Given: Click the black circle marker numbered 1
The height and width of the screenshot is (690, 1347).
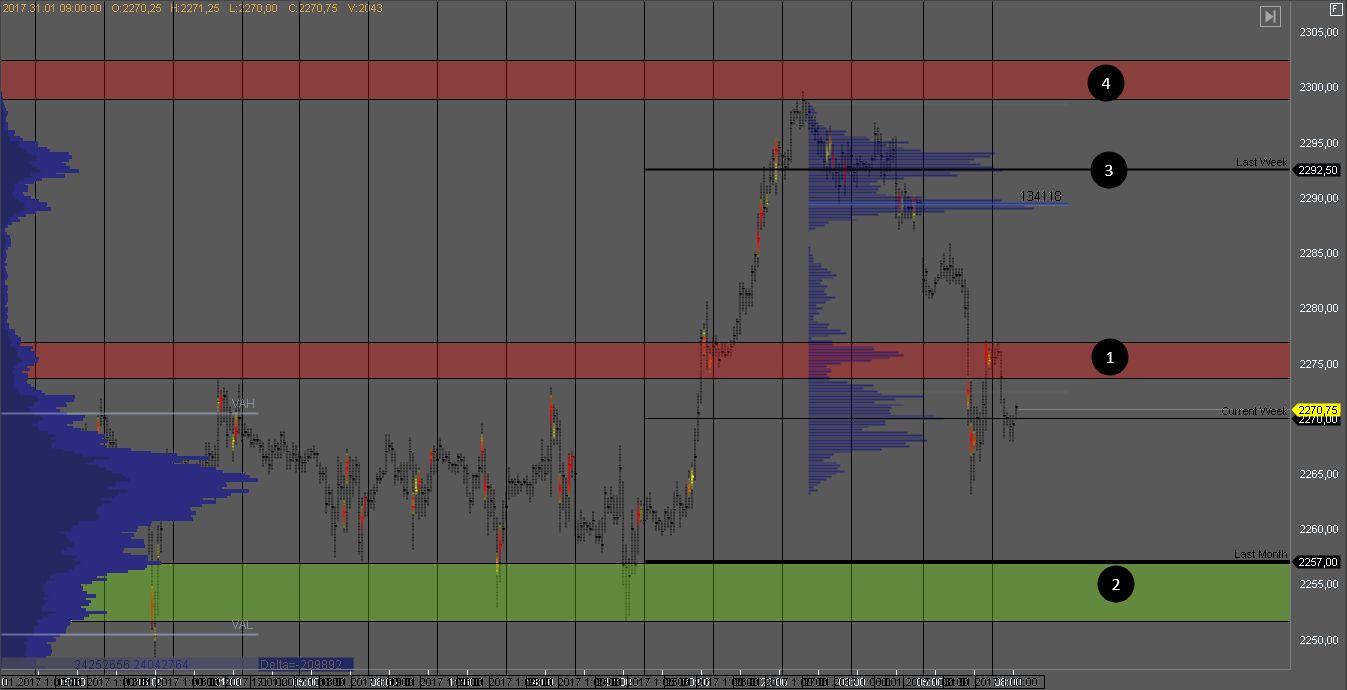Looking at the screenshot, I should 1109,357.
